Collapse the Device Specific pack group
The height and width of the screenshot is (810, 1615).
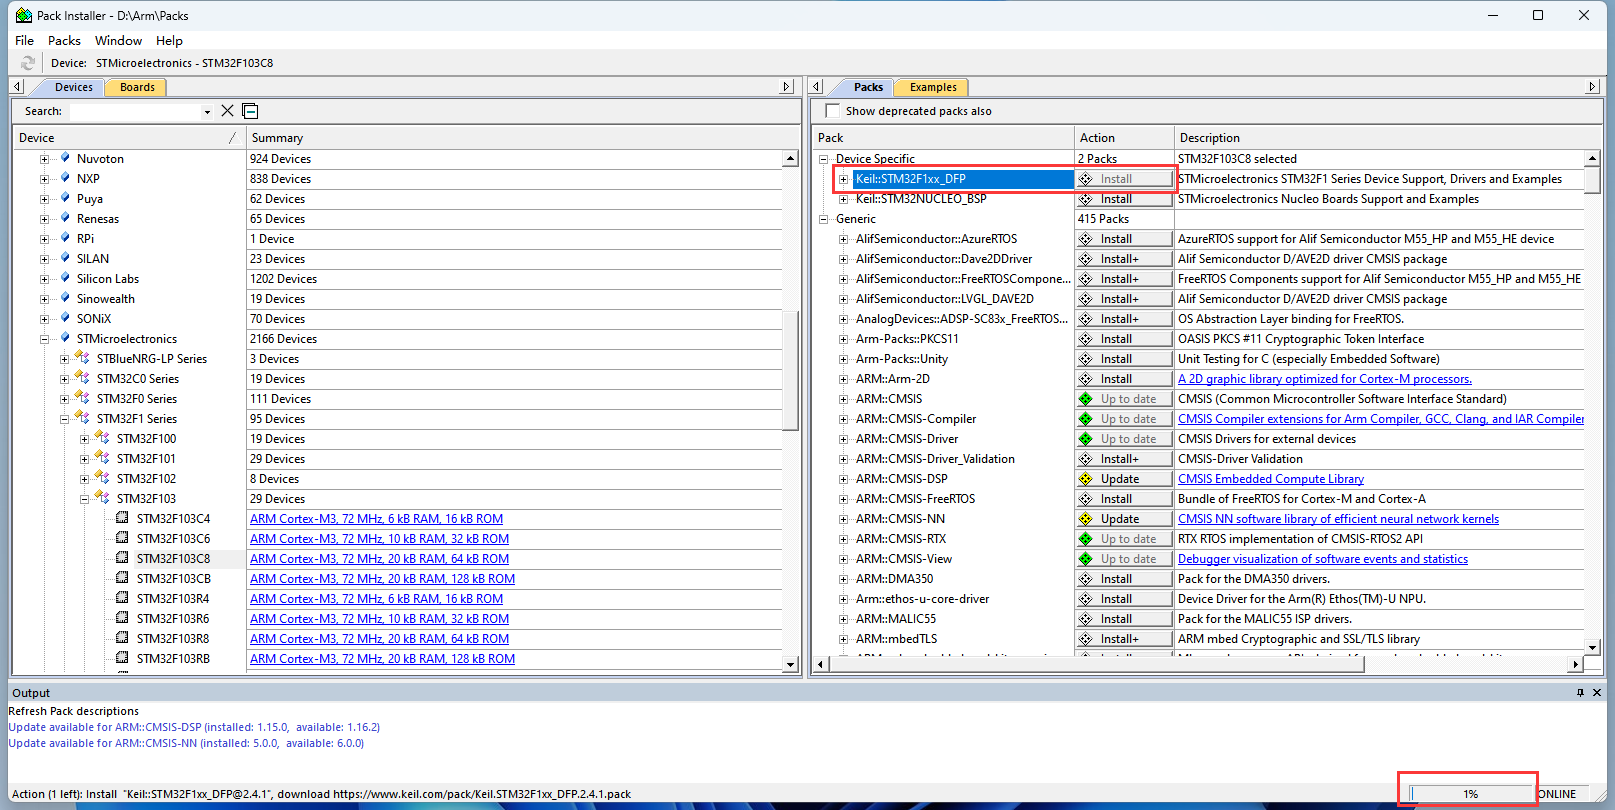click(823, 159)
